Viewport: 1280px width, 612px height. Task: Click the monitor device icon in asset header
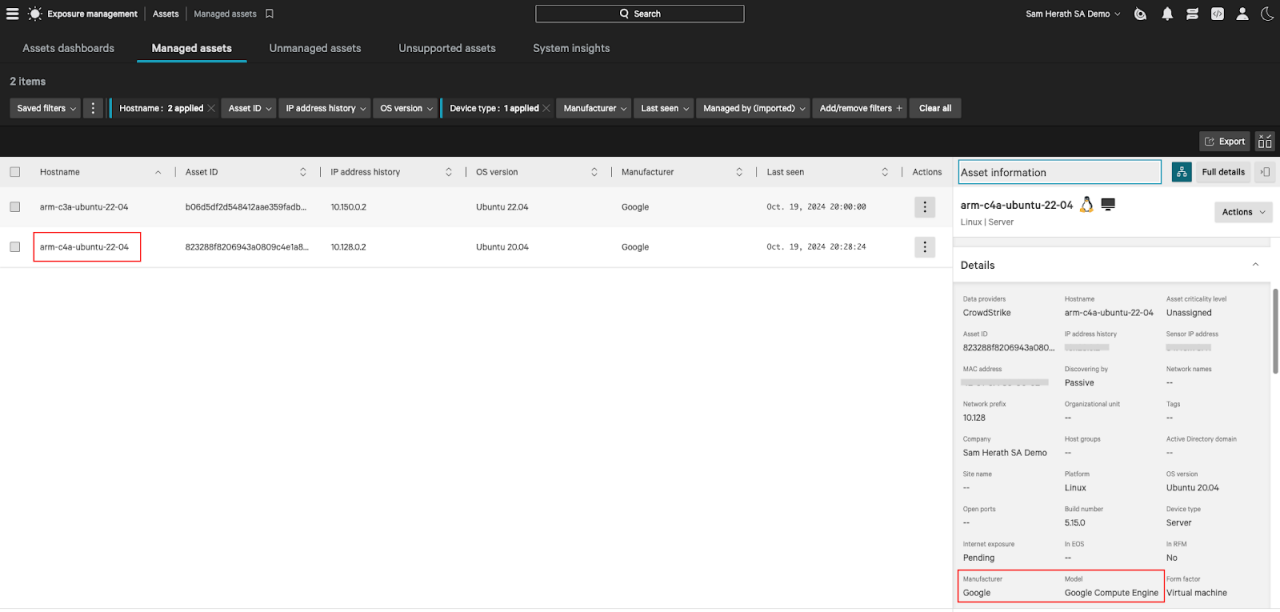pyautogui.click(x=1108, y=205)
